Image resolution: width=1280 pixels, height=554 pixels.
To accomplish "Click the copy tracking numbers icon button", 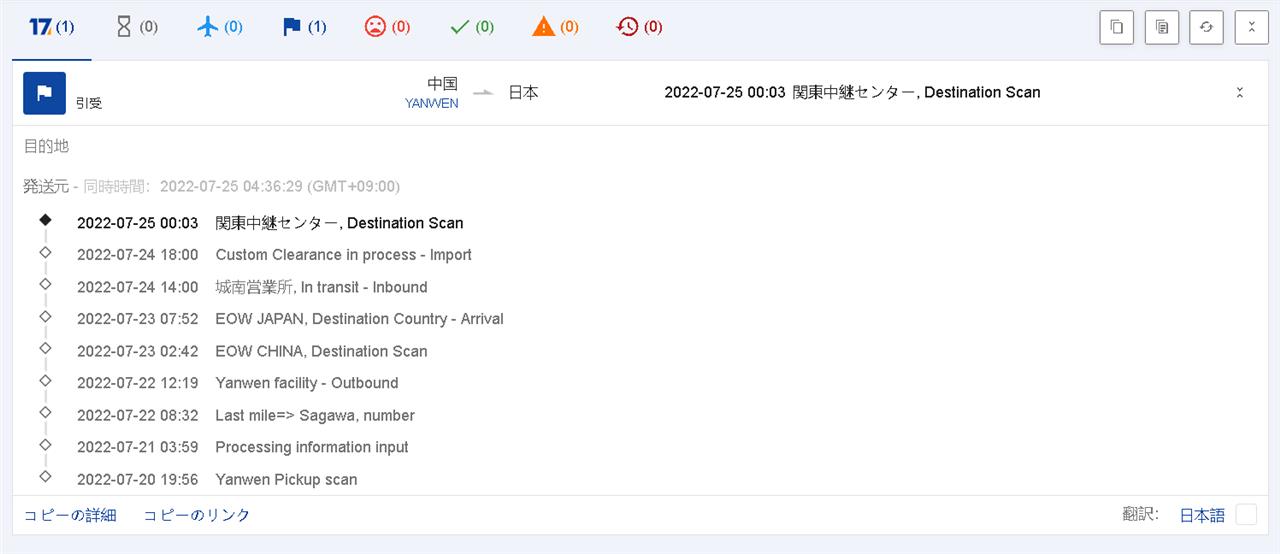I will pyautogui.click(x=1116, y=28).
